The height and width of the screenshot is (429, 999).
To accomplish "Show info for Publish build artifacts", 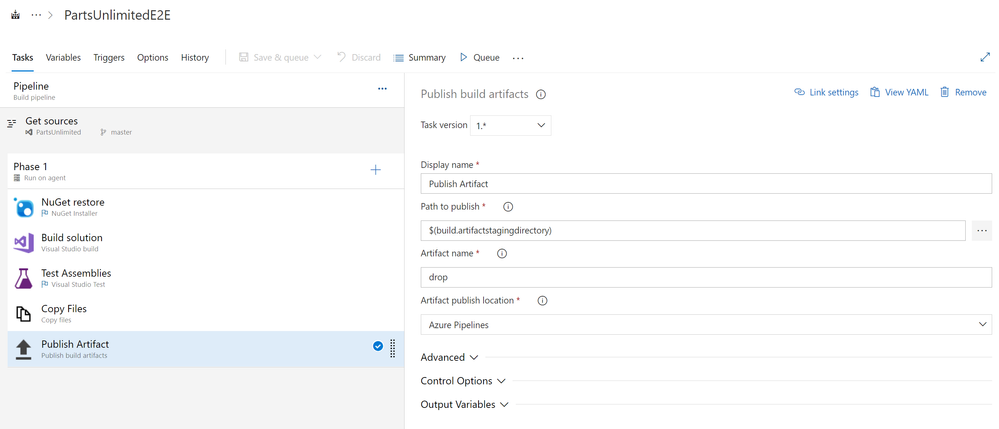I will tap(541, 94).
